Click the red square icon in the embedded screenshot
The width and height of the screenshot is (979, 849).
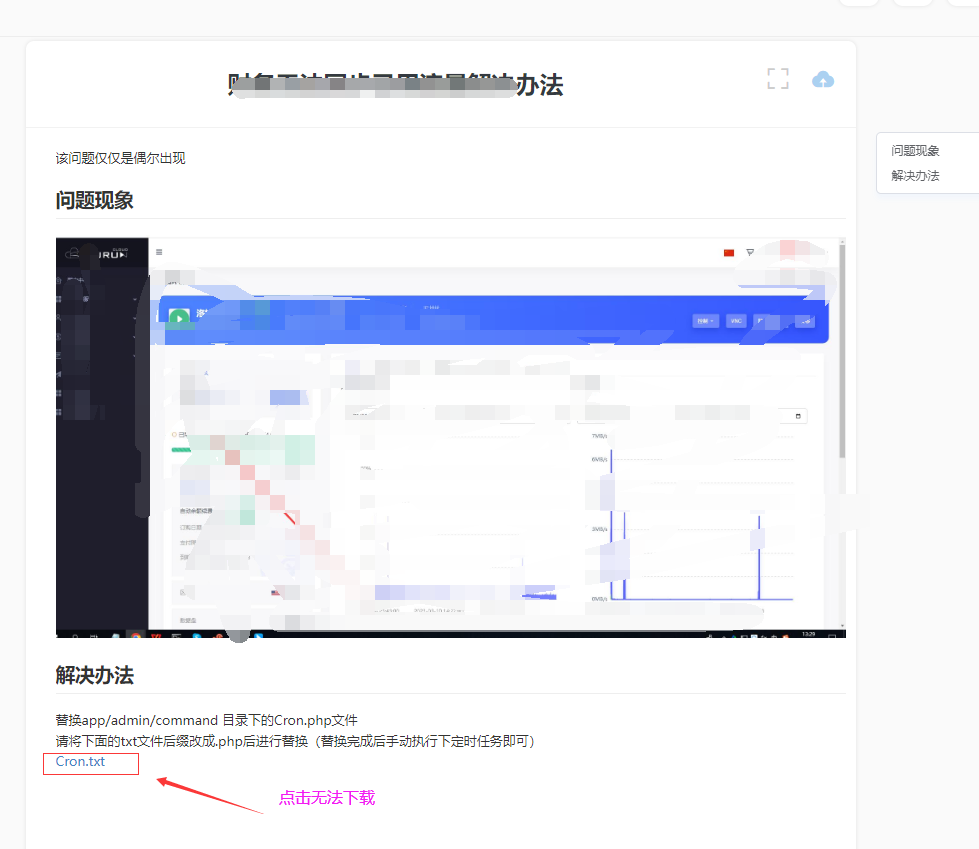pos(727,252)
